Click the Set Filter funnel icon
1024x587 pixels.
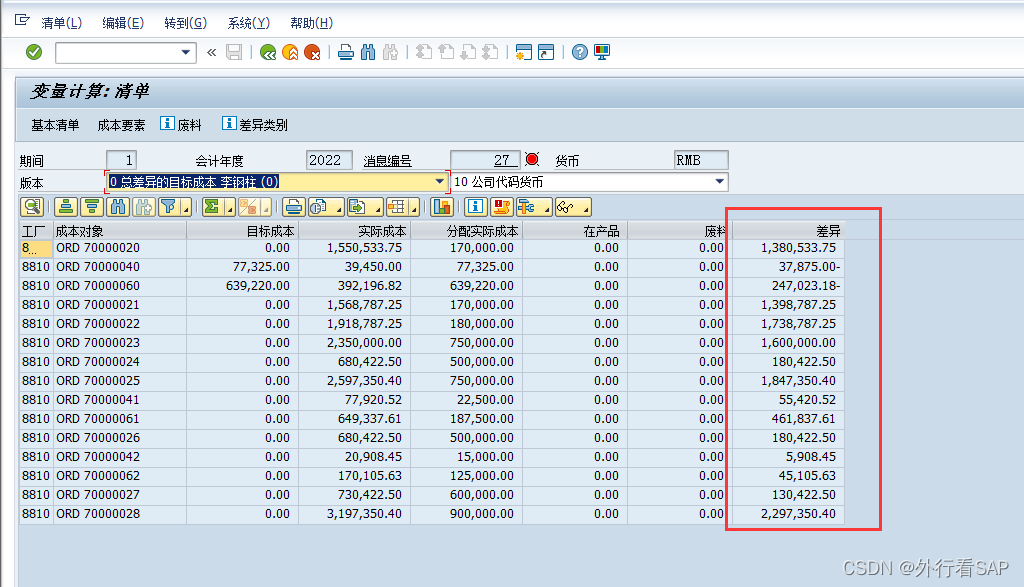169,207
